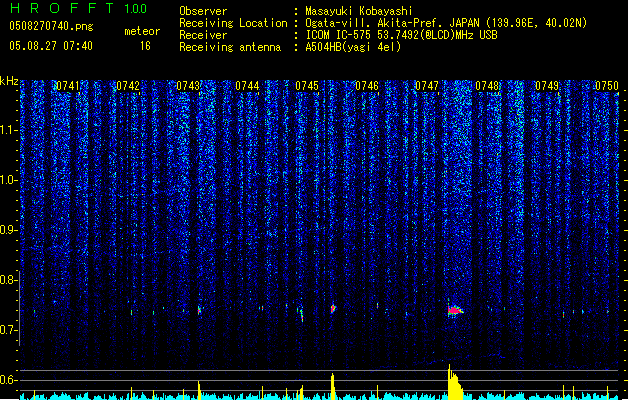This screenshot has height=400, width=629.
Task: Click the 0.6 kHz axis label
Action: pyautogui.click(x=8, y=380)
